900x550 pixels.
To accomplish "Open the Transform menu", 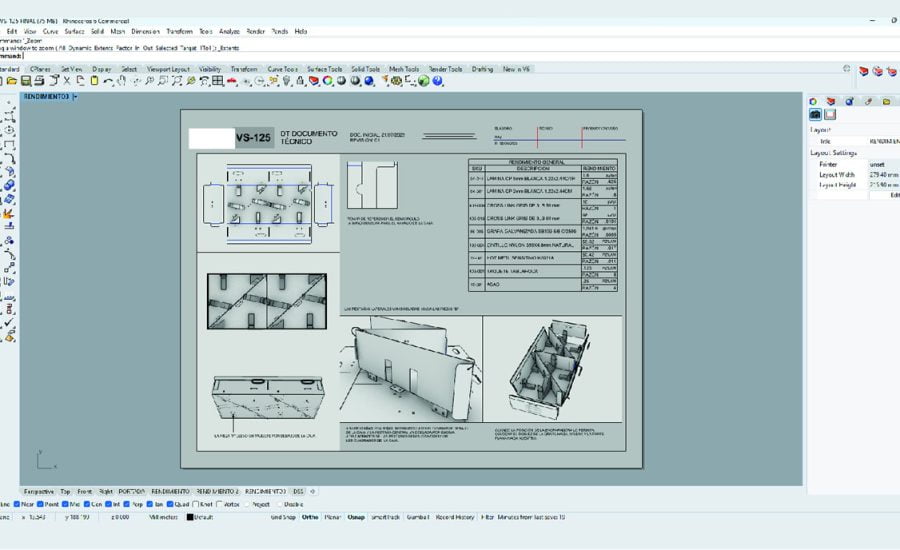I will click(x=178, y=31).
